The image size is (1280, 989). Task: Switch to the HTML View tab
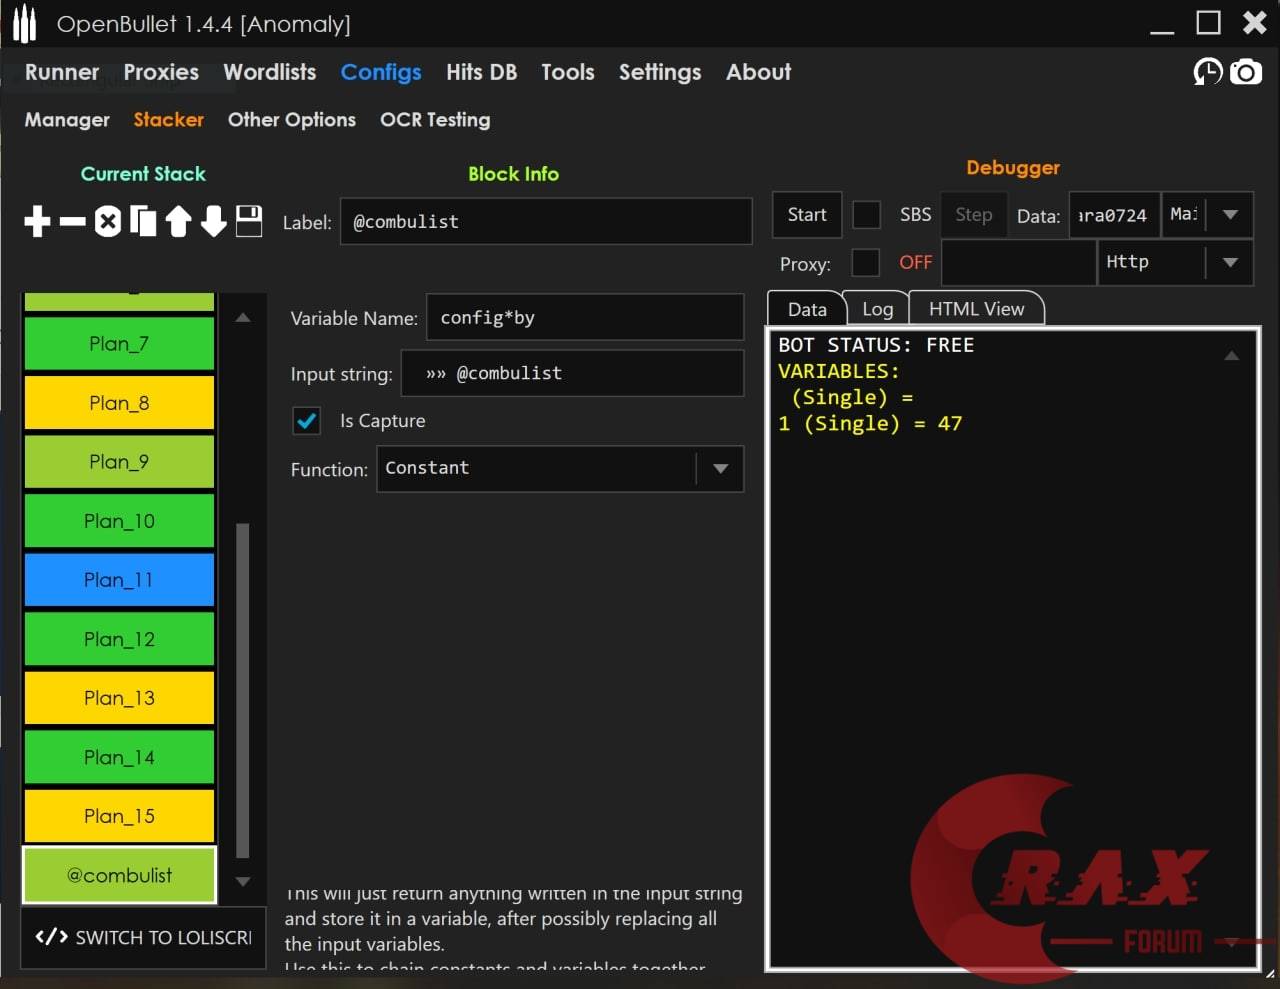pyautogui.click(x=976, y=309)
